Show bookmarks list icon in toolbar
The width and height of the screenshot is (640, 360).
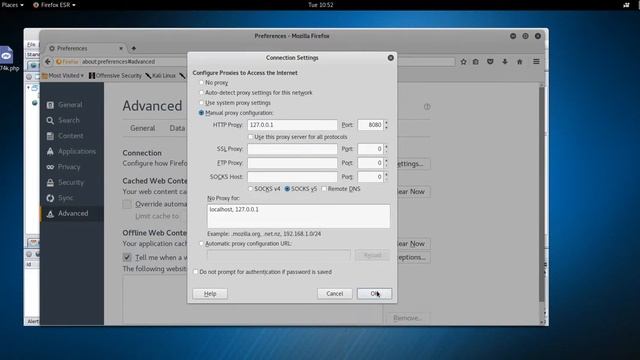(476, 62)
